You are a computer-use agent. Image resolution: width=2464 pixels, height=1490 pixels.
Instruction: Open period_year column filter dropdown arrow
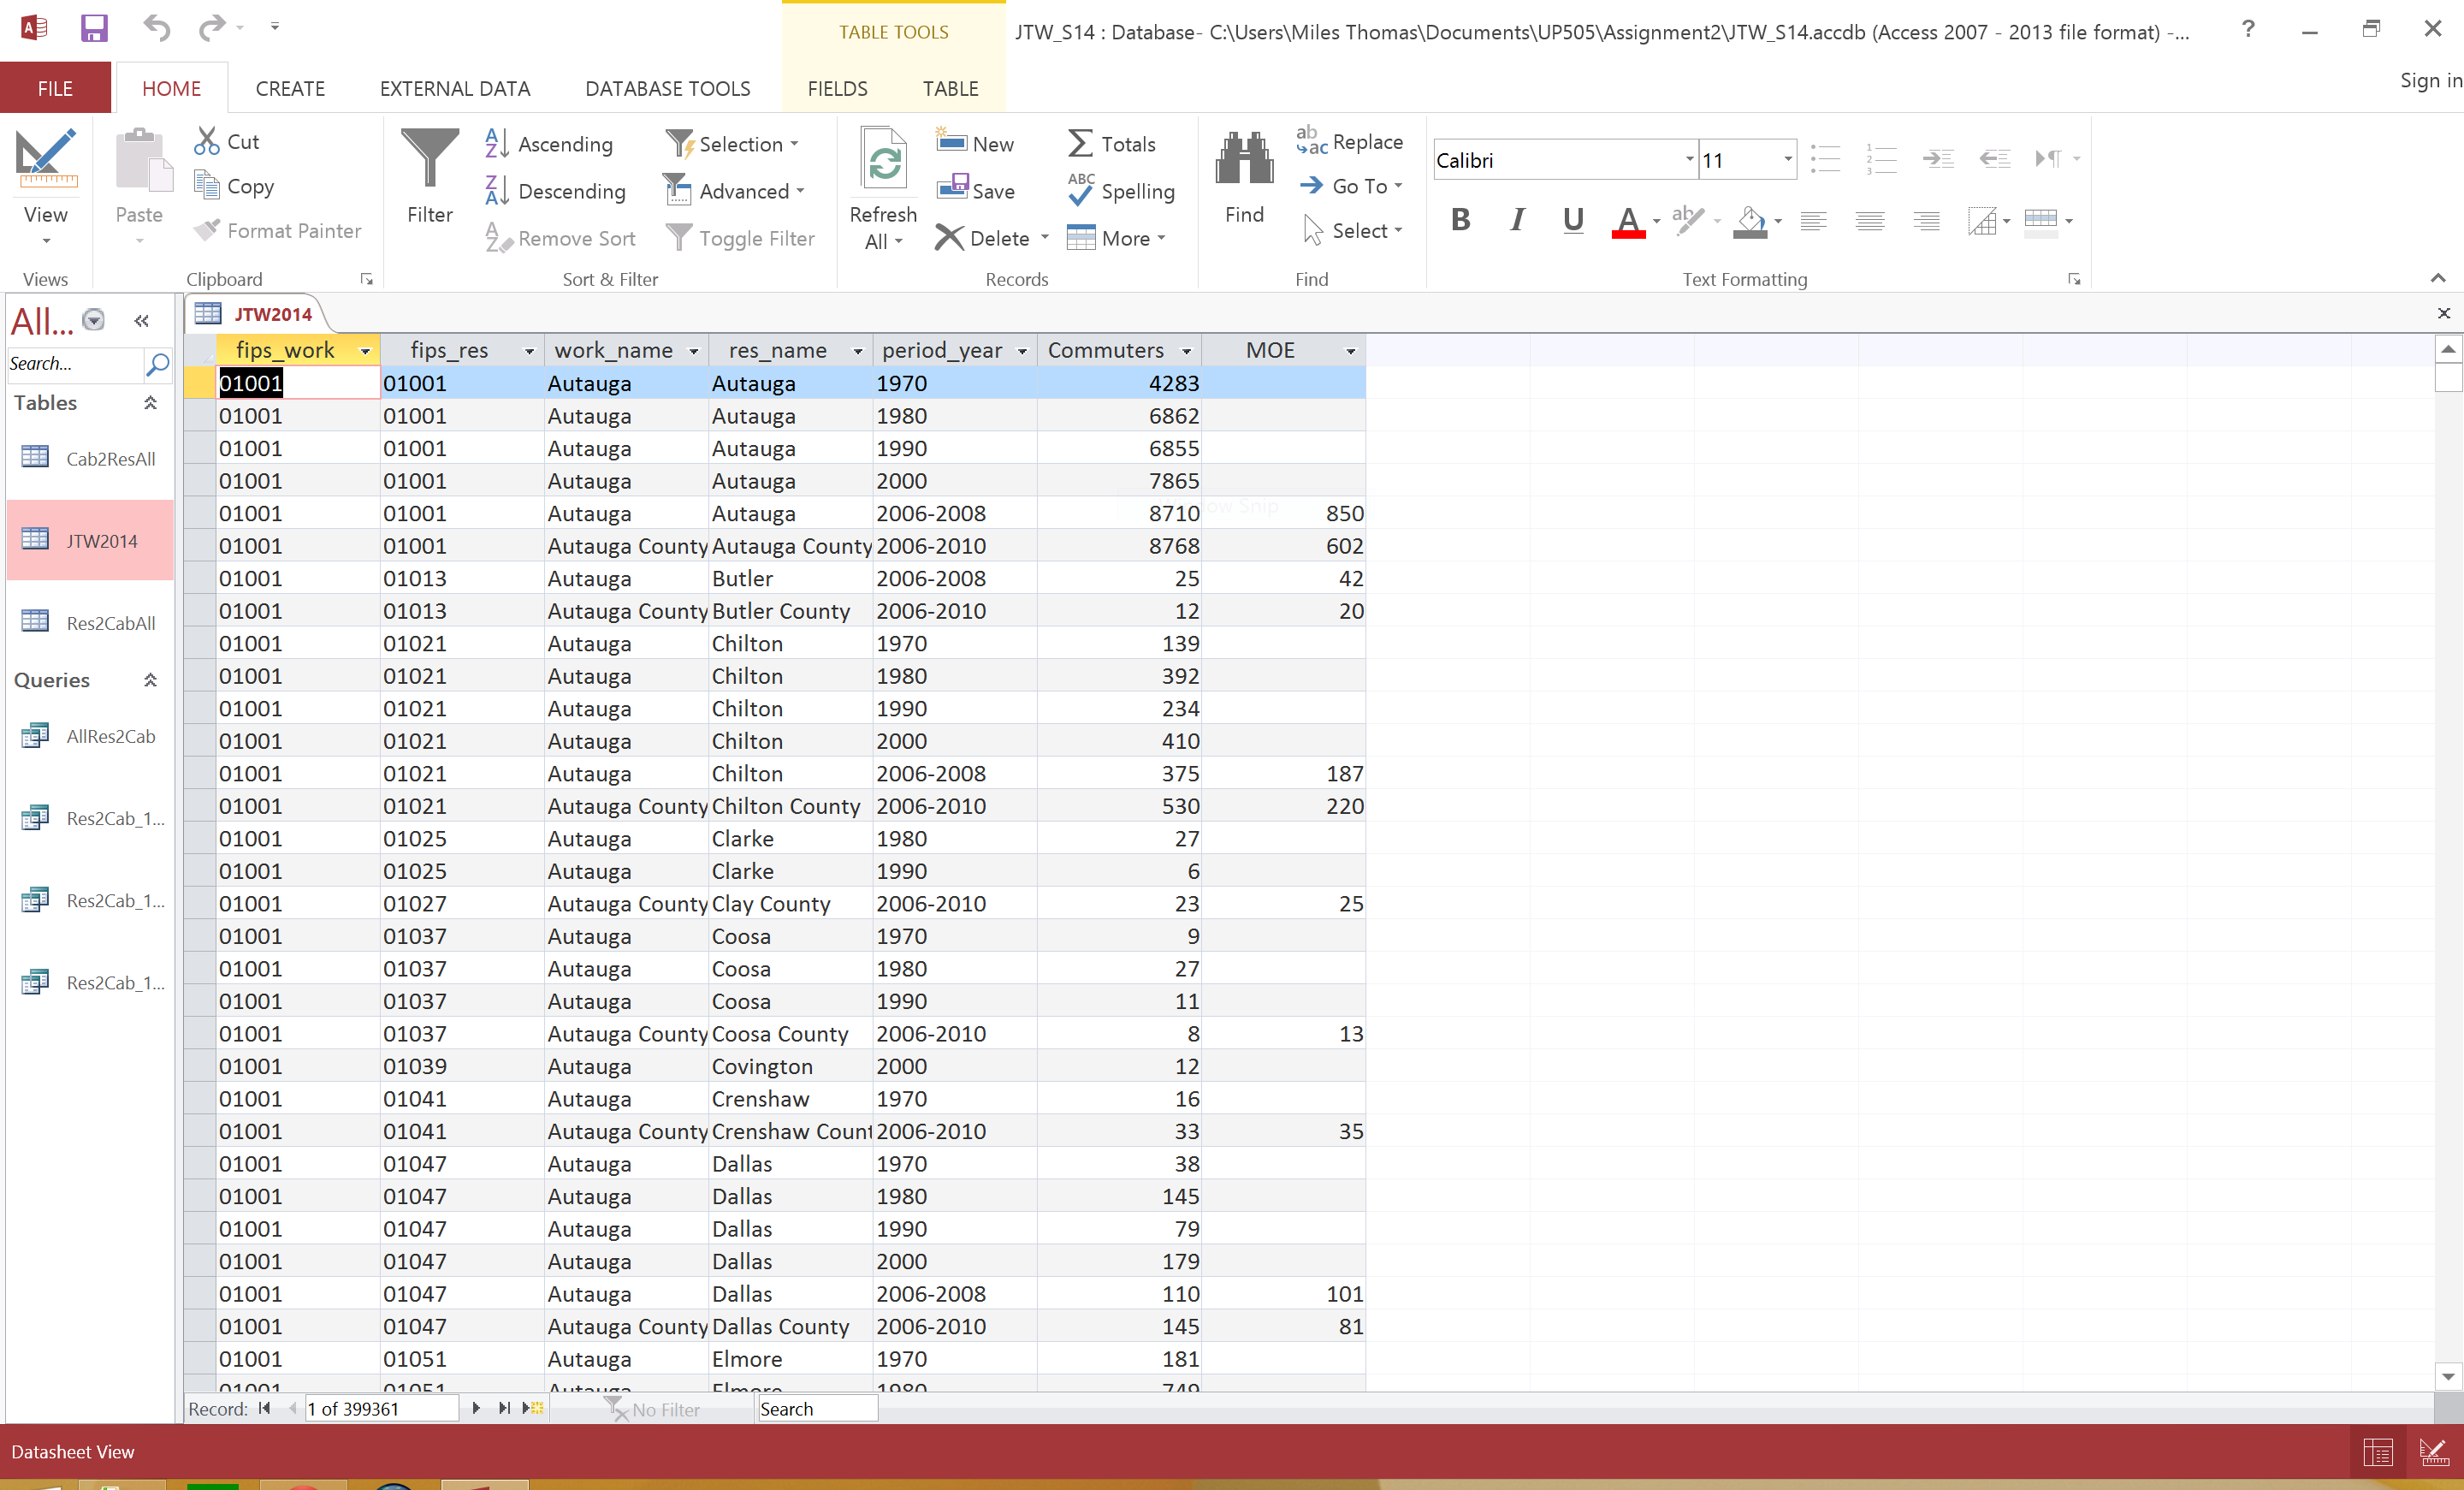pos(1022,351)
